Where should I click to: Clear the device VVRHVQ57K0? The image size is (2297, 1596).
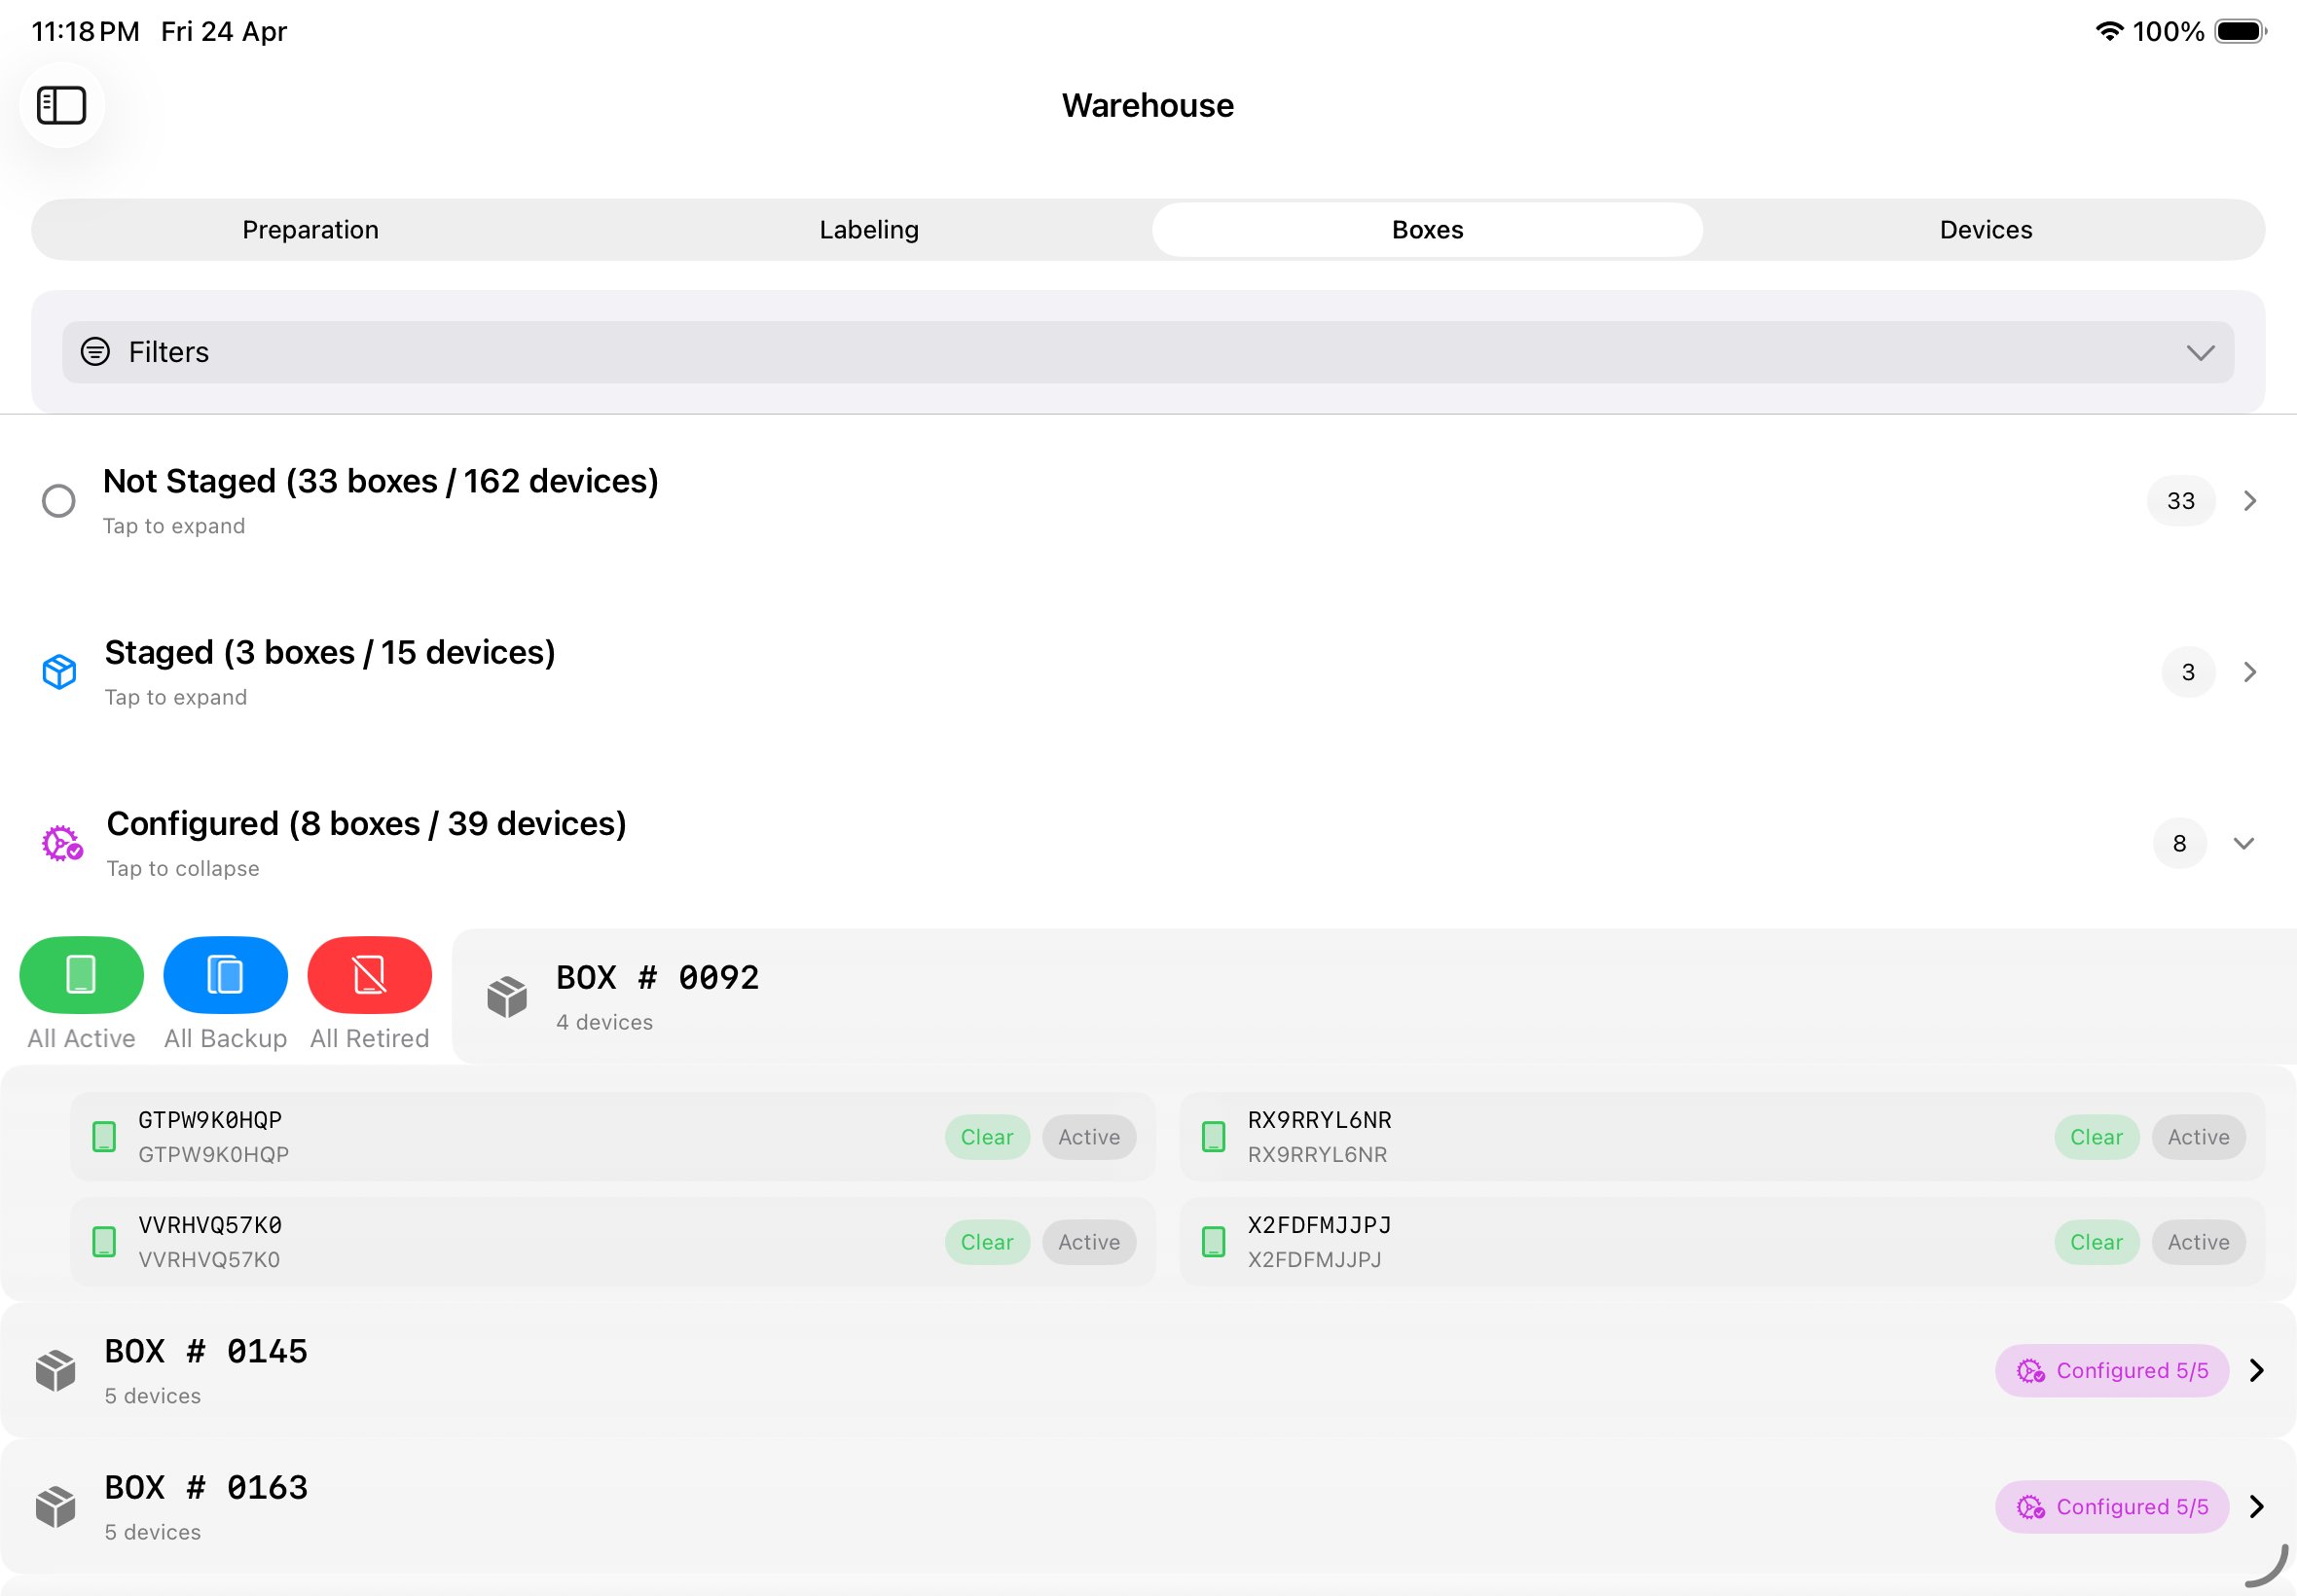click(x=986, y=1241)
